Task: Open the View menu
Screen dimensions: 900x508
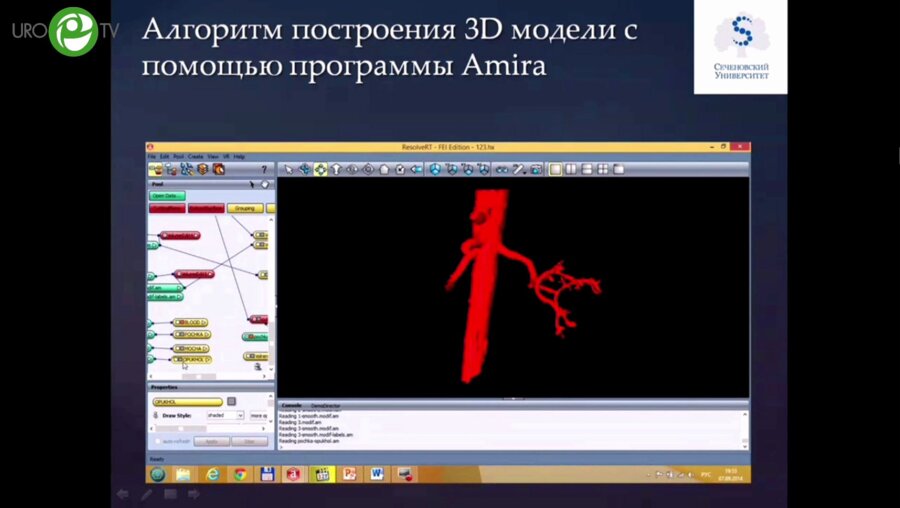Action: 212,156
